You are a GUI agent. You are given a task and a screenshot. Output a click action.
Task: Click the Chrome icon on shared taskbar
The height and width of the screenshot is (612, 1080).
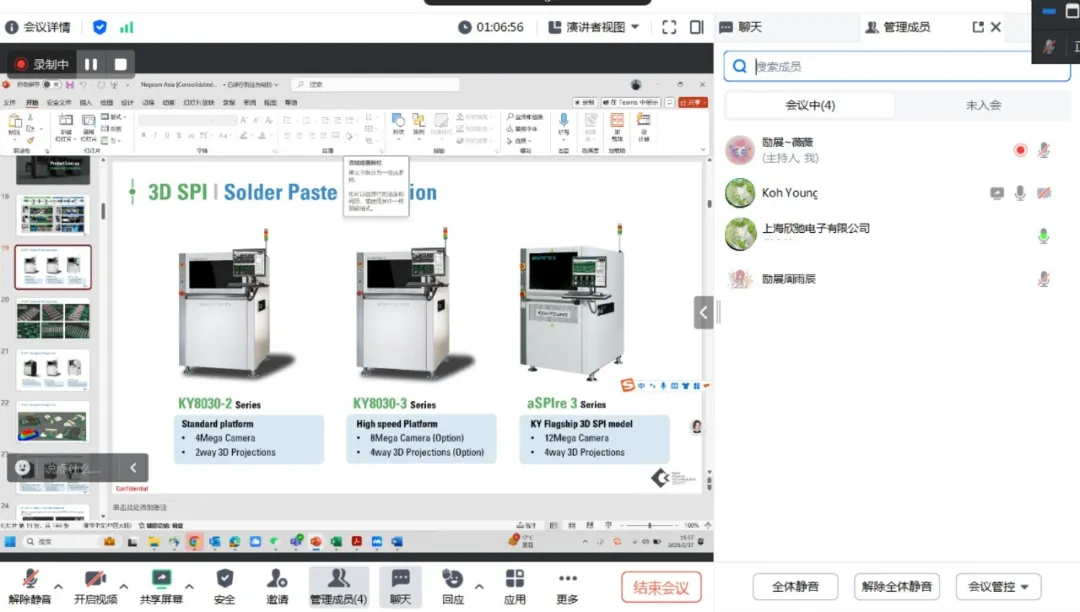pyautogui.click(x=194, y=542)
